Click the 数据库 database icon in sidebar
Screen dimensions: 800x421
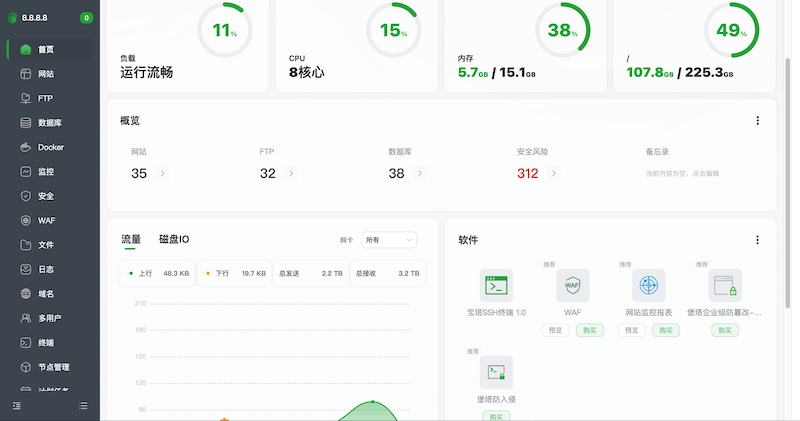tap(26, 123)
